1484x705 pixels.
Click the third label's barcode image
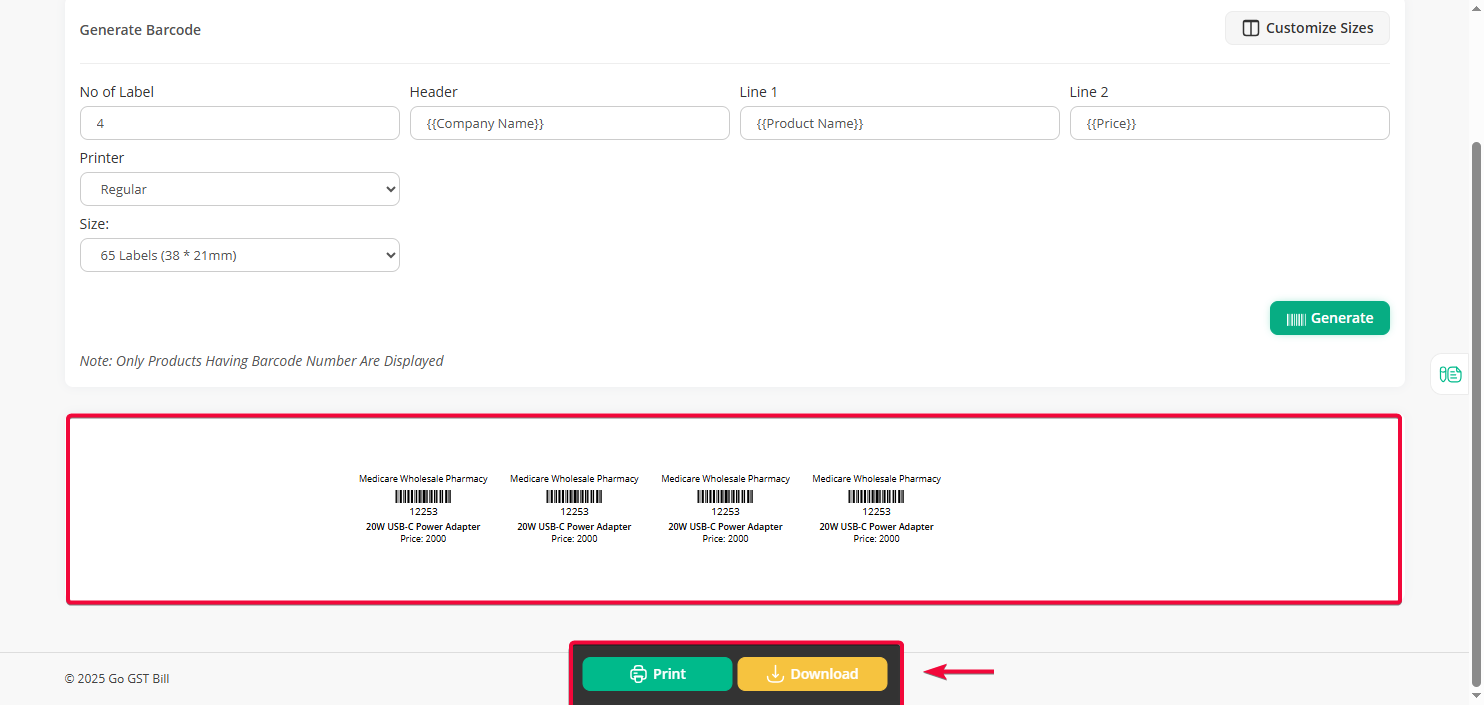click(x=725, y=496)
